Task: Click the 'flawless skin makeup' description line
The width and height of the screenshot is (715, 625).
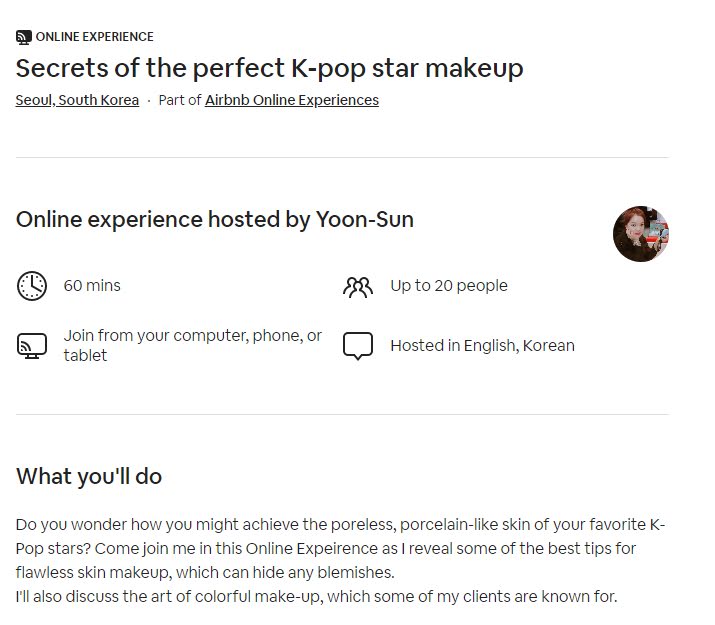Action: tap(205, 573)
